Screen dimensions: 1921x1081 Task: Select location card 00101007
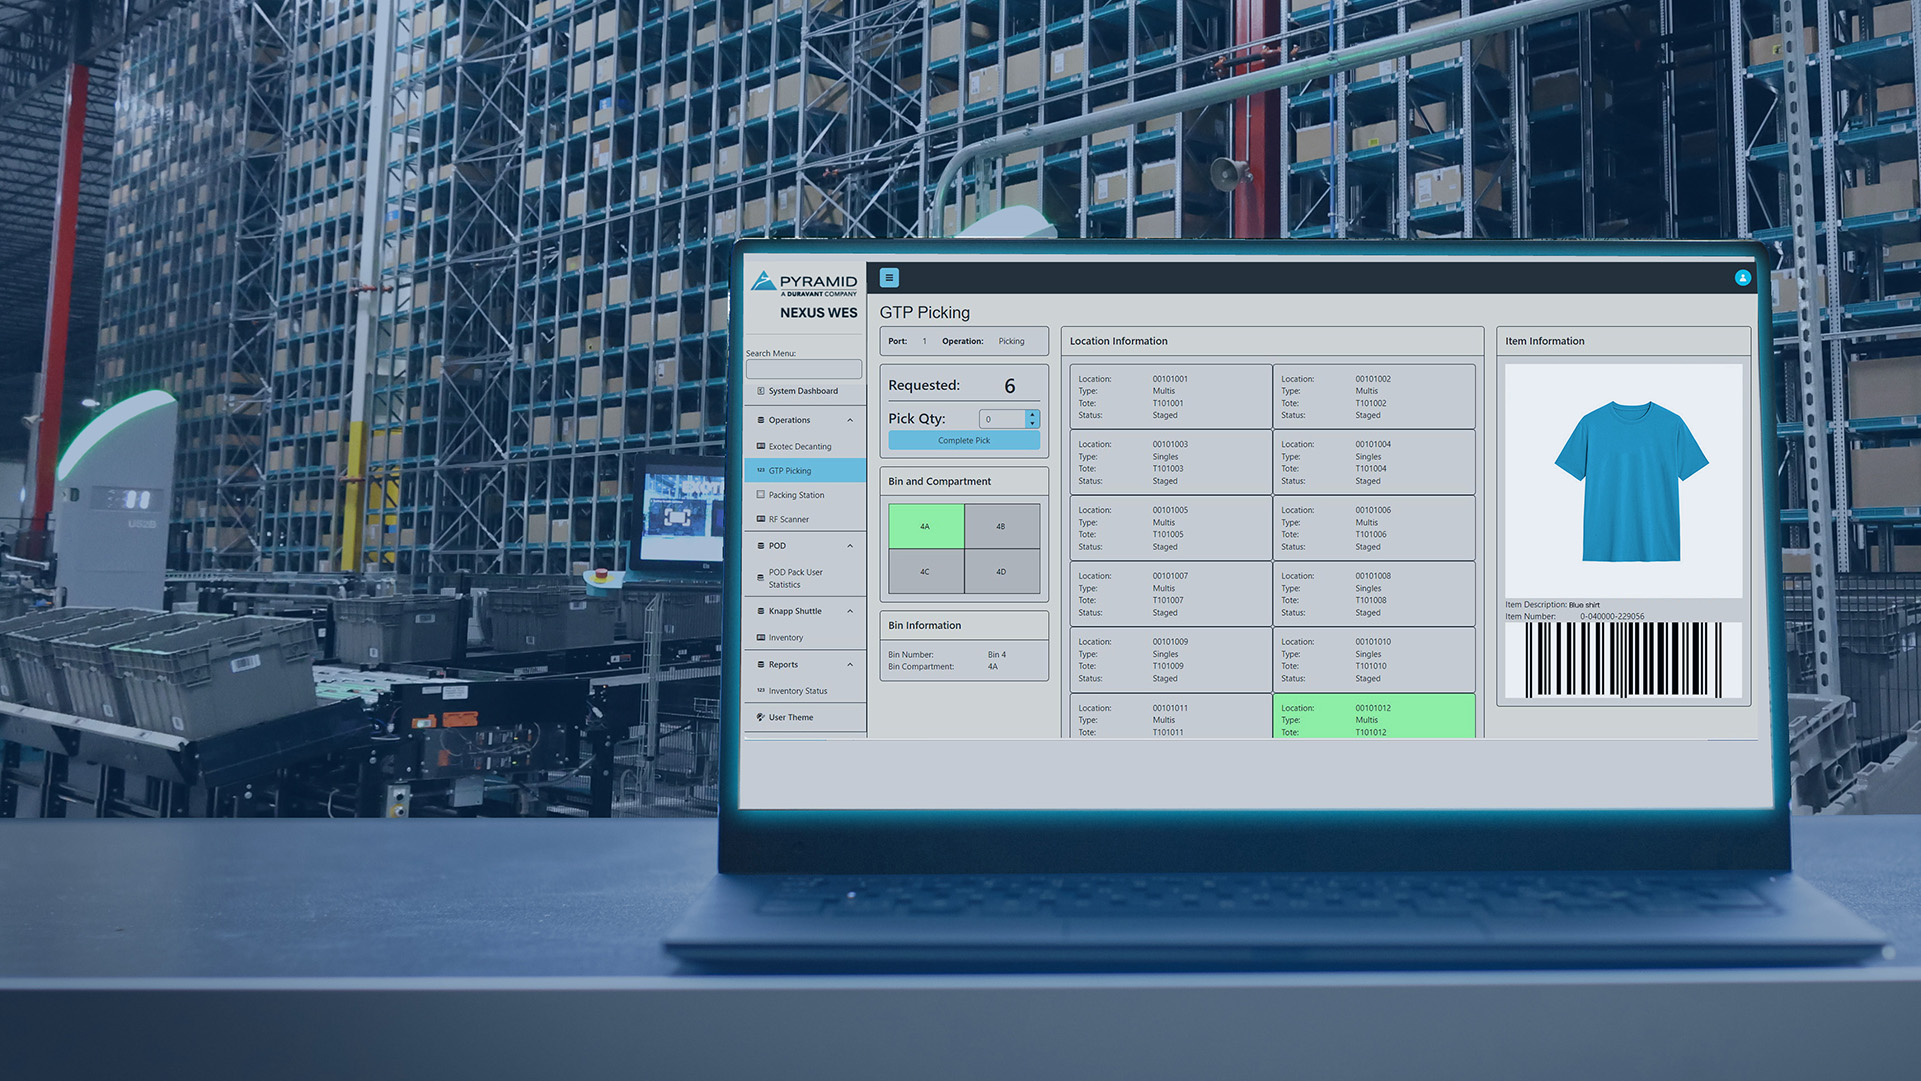(1171, 594)
